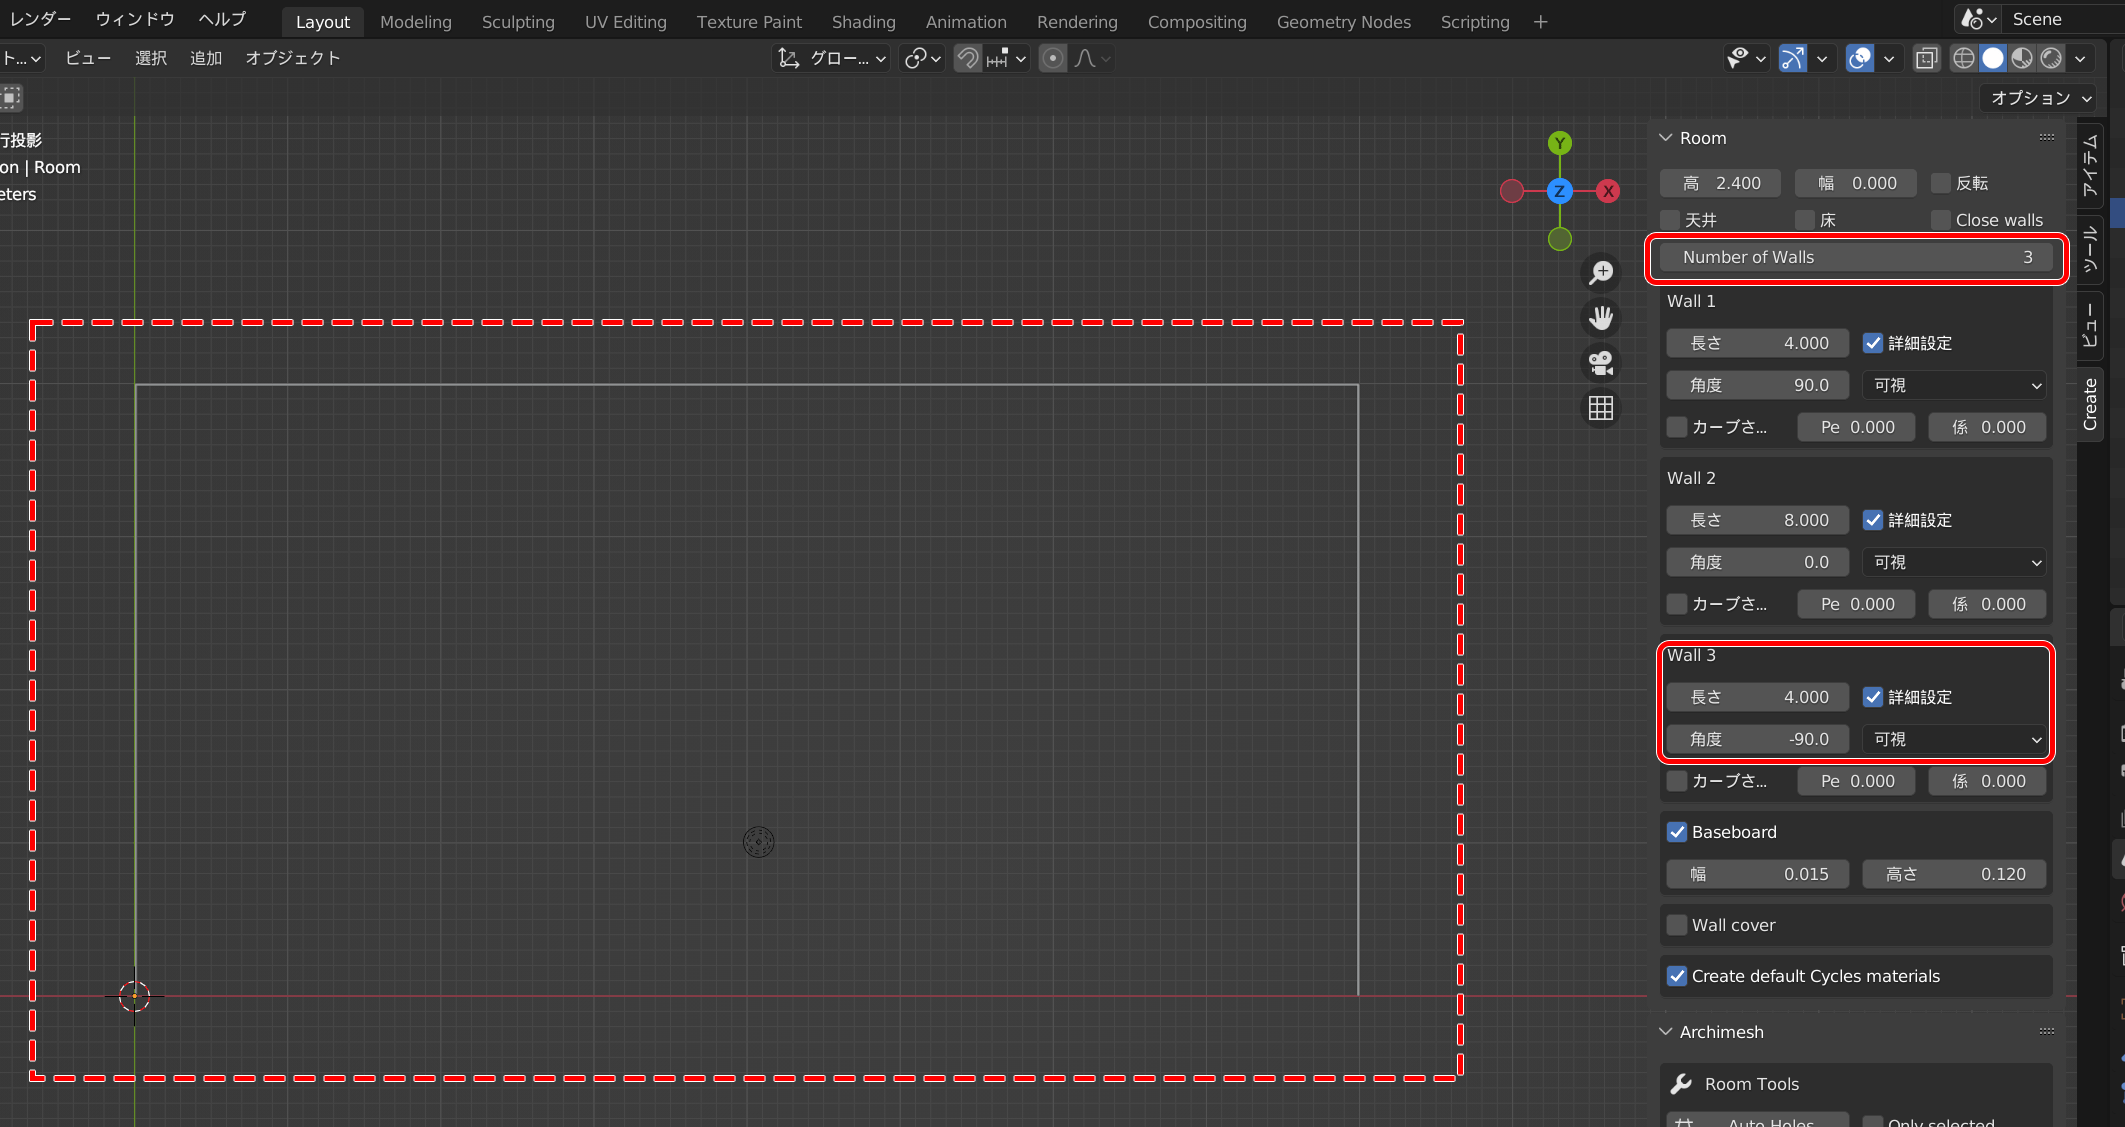Open the オプション dropdown
Screen dimensions: 2125x1127
2040,98
